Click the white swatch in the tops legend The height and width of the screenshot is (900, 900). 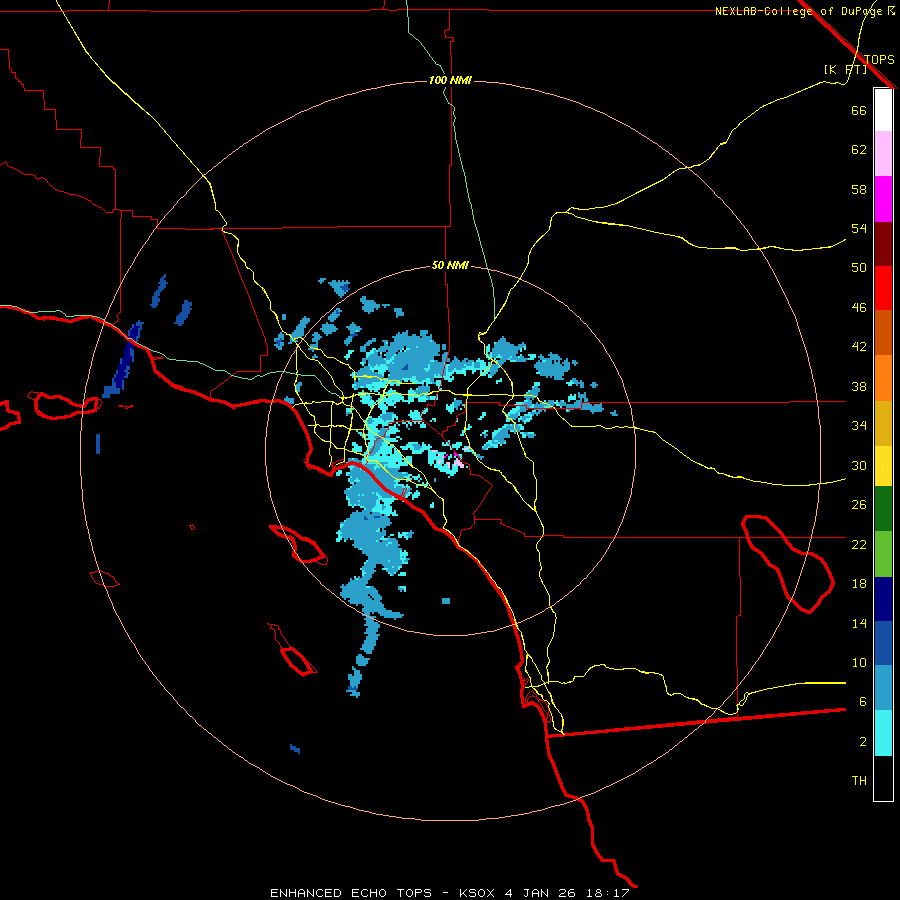(x=883, y=110)
